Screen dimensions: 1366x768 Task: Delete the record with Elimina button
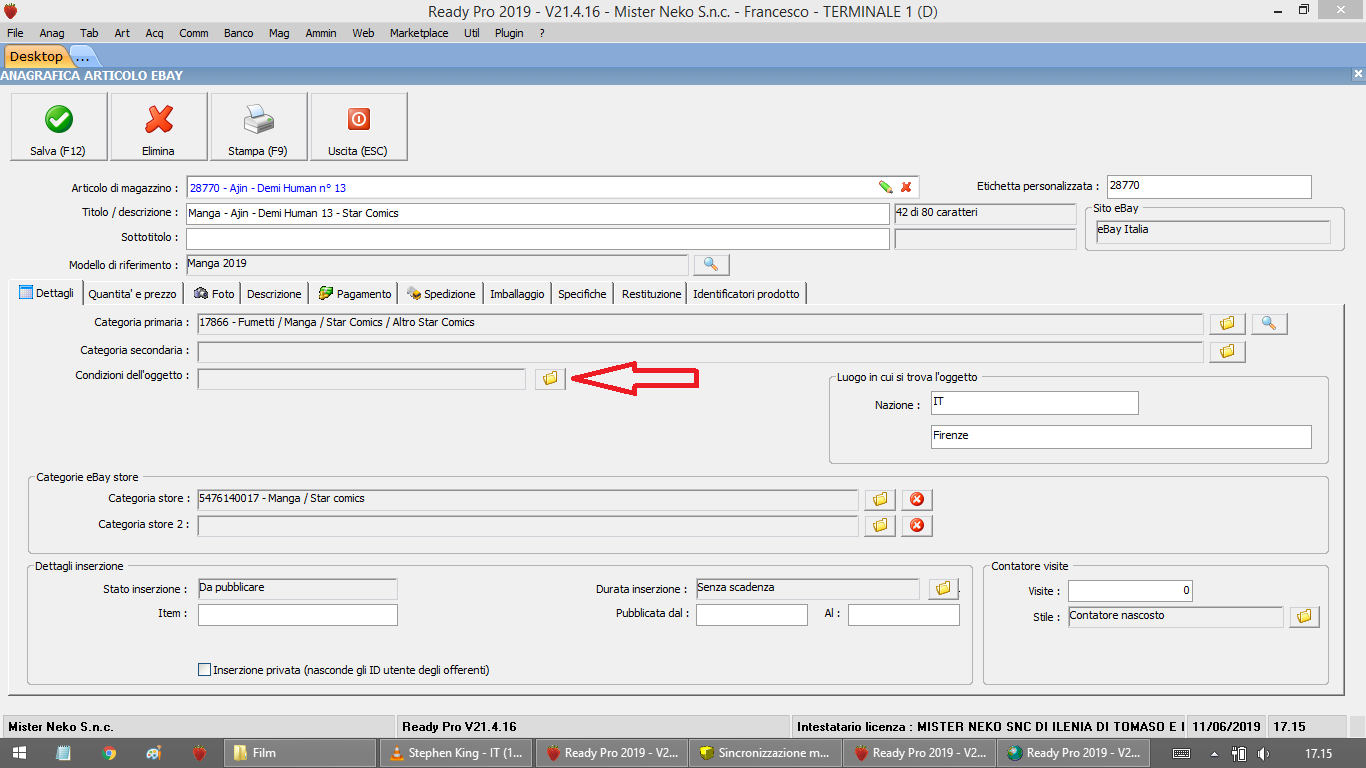(x=159, y=127)
